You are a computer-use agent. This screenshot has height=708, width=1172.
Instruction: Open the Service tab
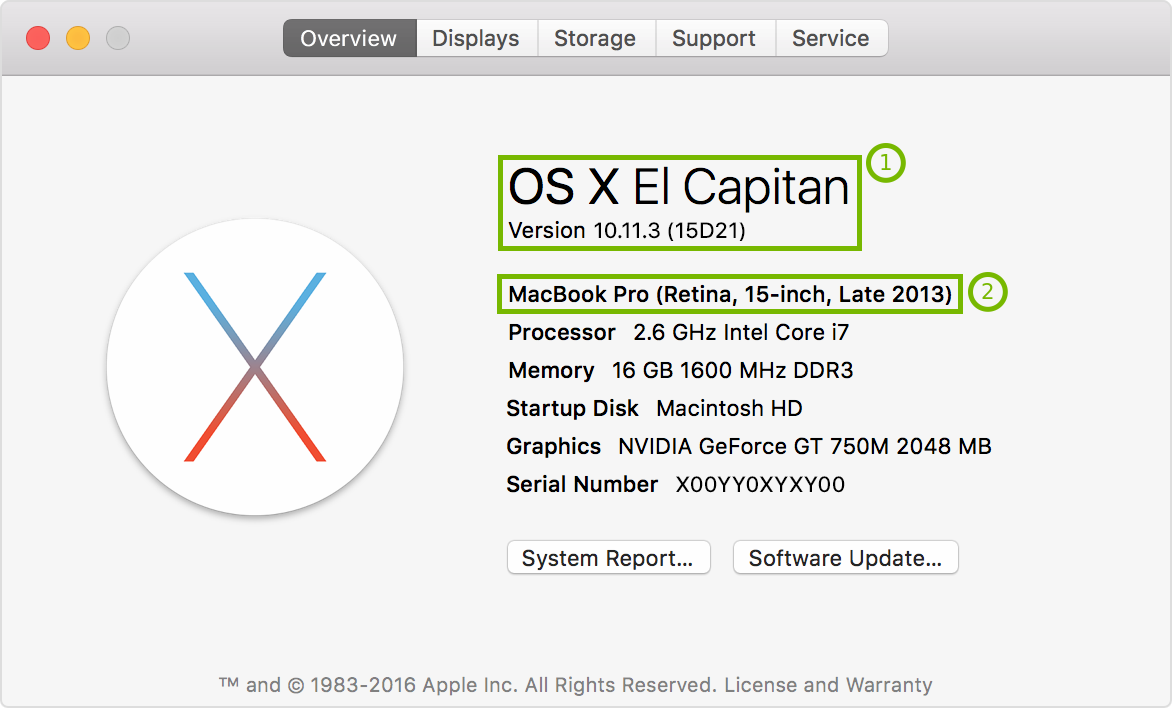pyautogui.click(x=831, y=38)
